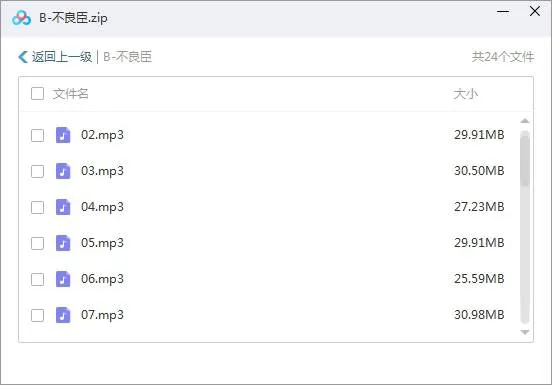Image resolution: width=552 pixels, height=385 pixels.
Task: Open the B-不良臣 breadcrumb folder
Action: (127, 57)
